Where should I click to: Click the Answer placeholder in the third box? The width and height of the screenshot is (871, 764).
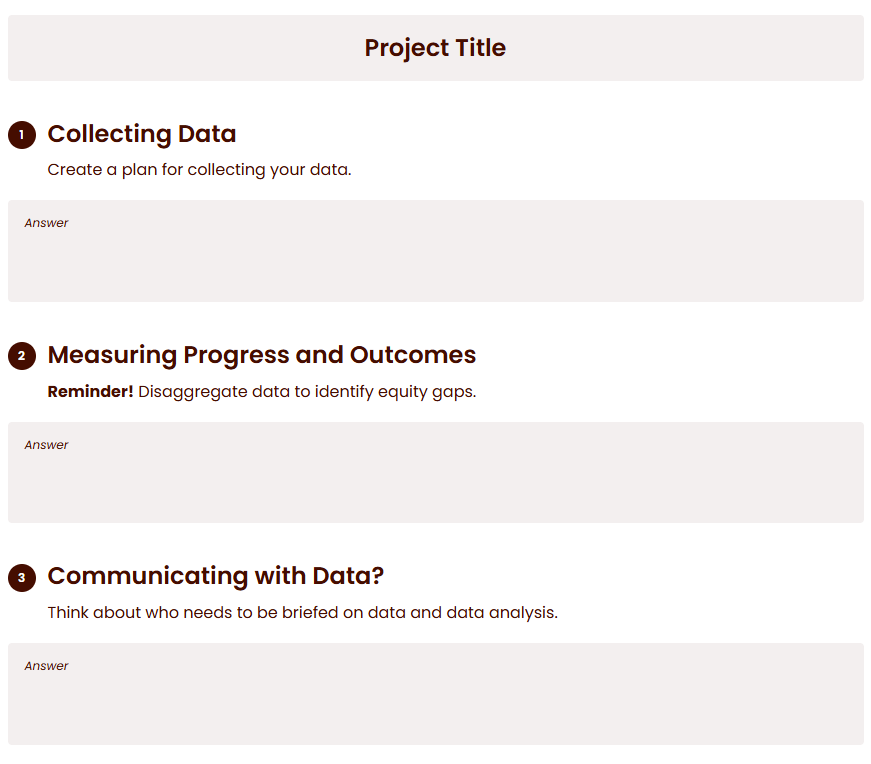tap(46, 666)
